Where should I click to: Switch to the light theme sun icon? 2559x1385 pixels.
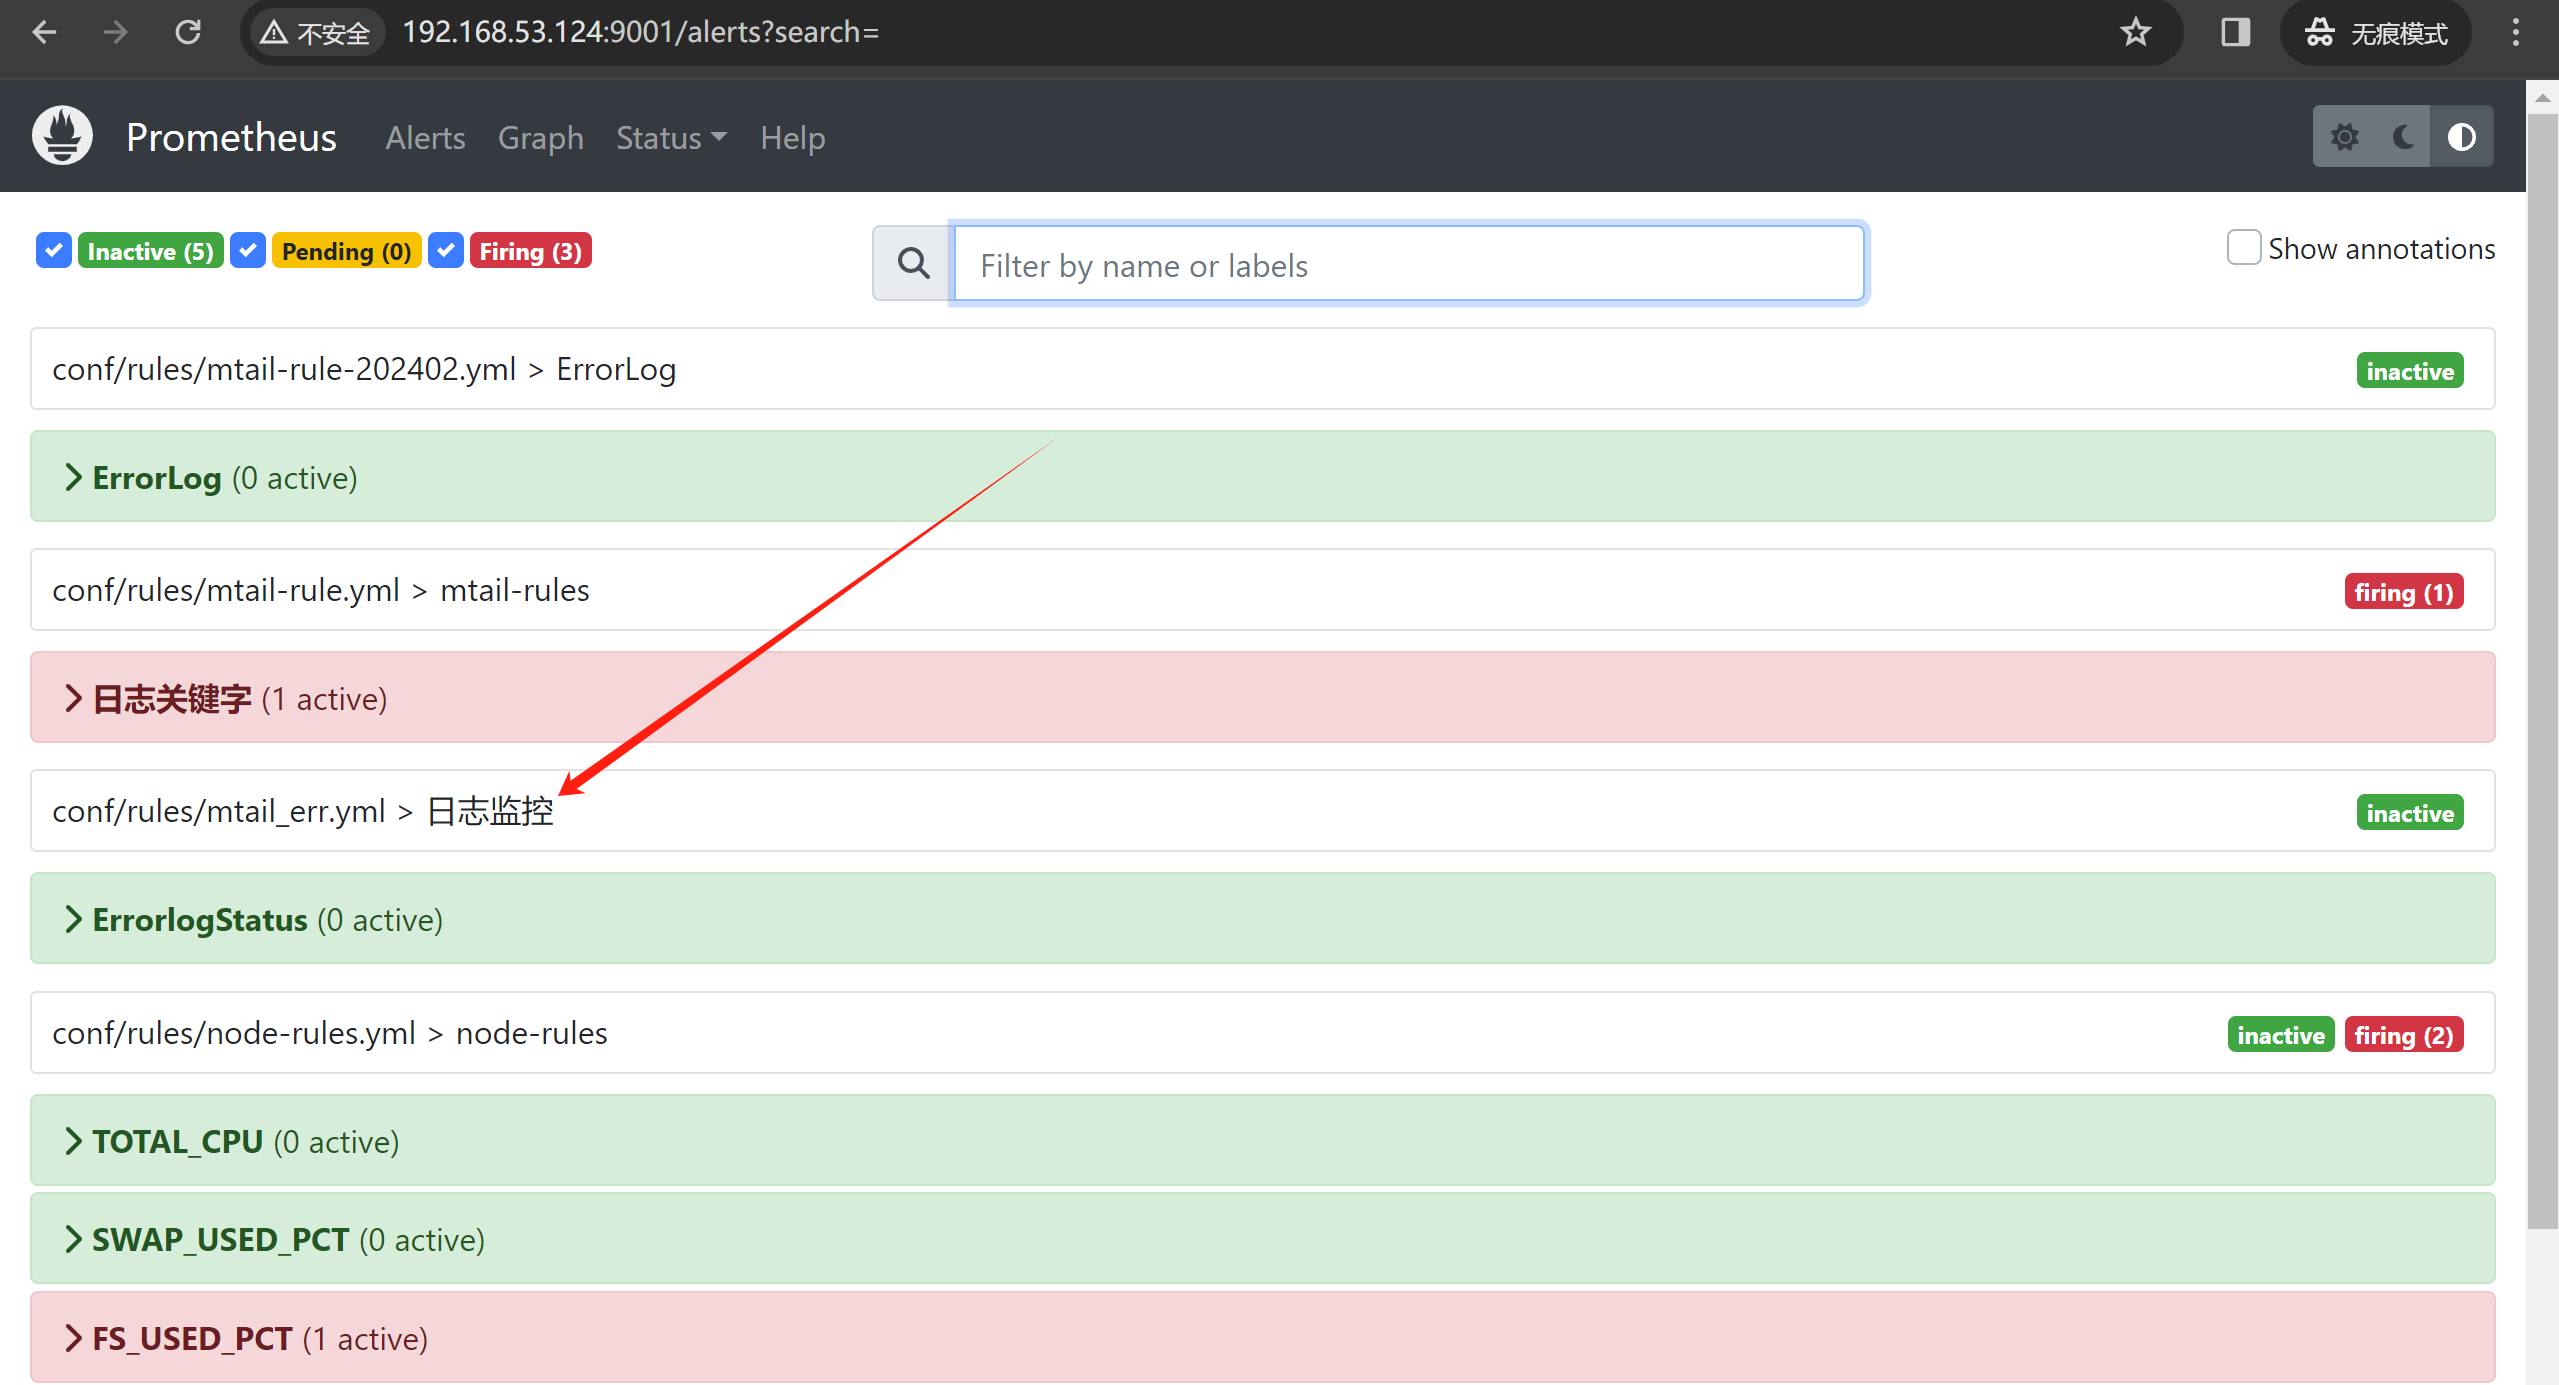pos(2345,137)
